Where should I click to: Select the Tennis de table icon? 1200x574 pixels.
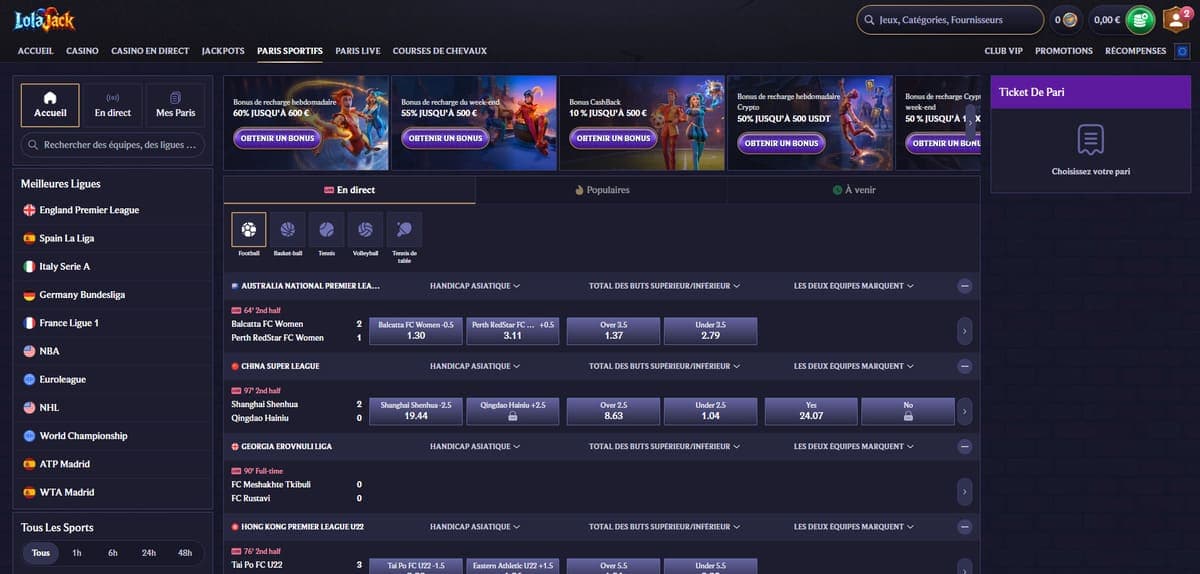[404, 230]
